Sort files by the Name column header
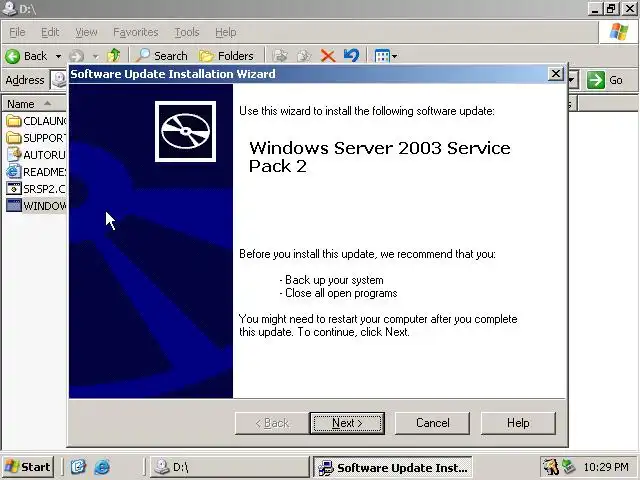 34,104
